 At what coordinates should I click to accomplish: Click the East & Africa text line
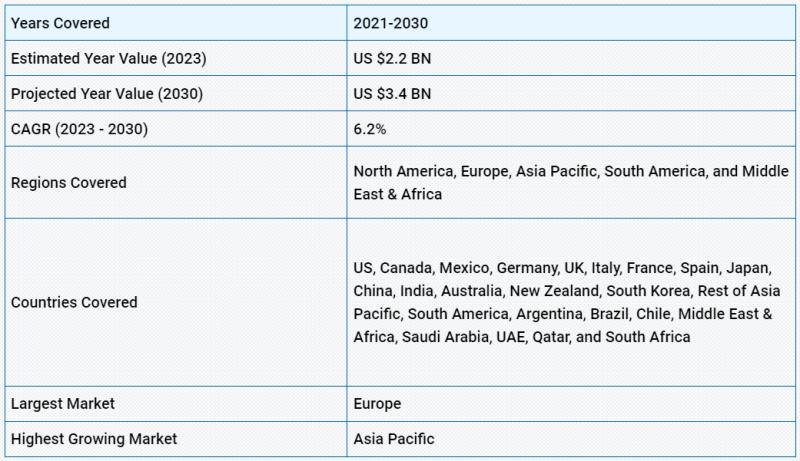[x=397, y=194]
